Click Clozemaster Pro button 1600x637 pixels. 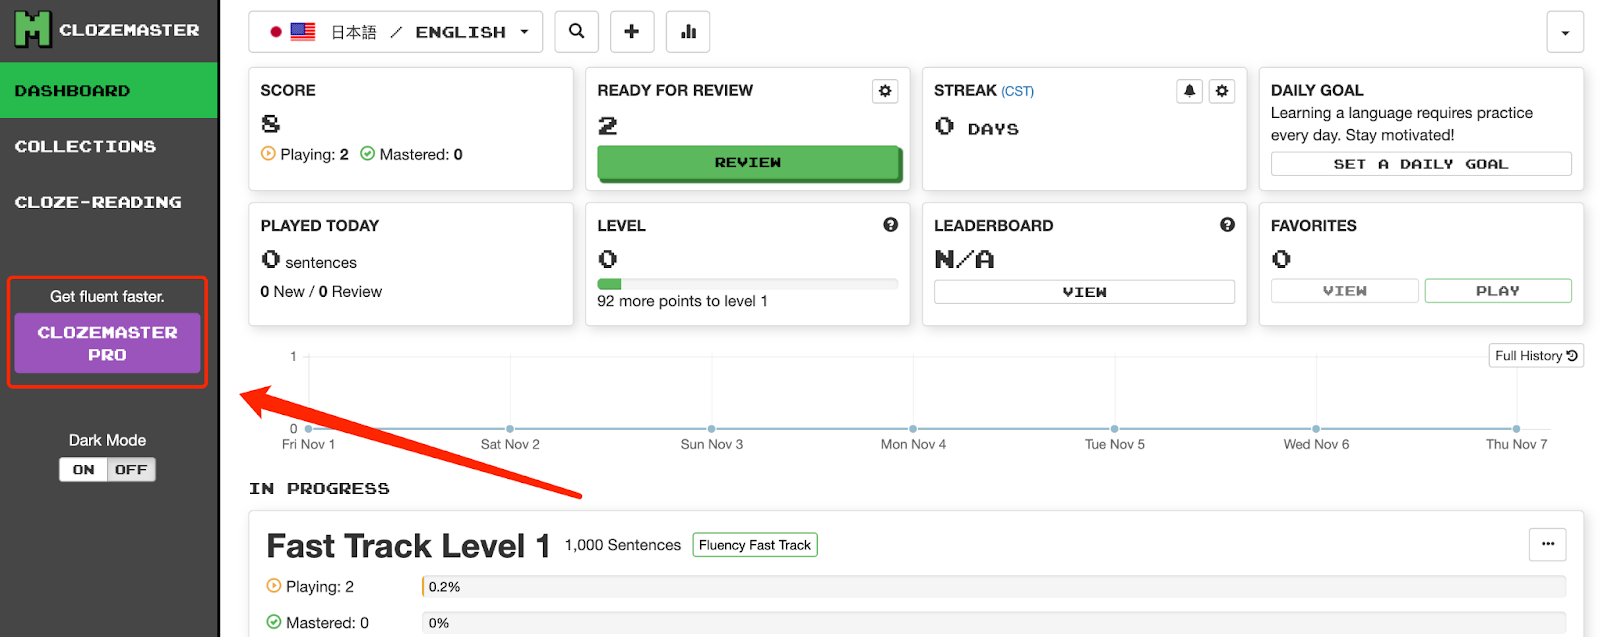click(107, 343)
